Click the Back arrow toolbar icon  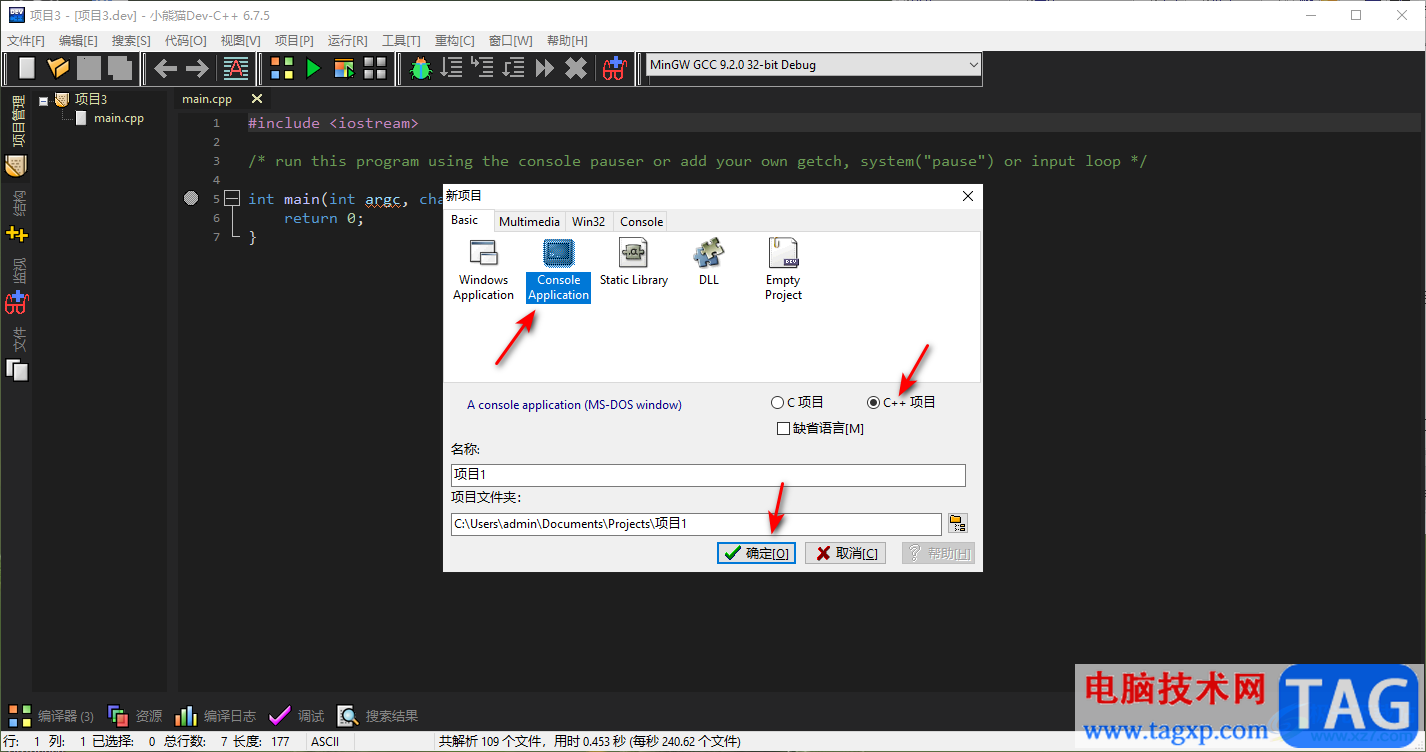pos(166,68)
